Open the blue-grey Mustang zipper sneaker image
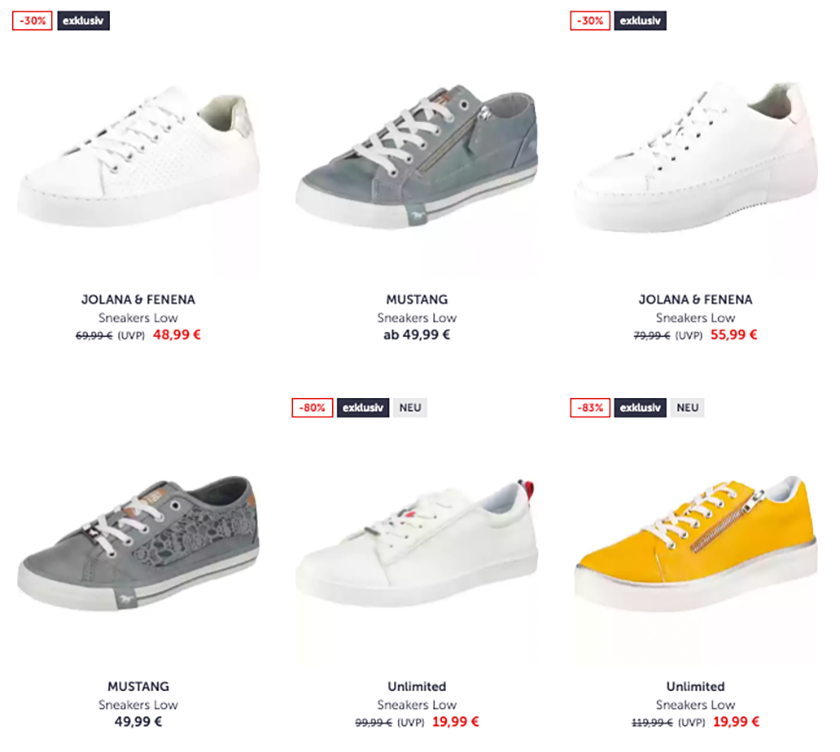This screenshot has width=840, height=752. click(x=417, y=156)
